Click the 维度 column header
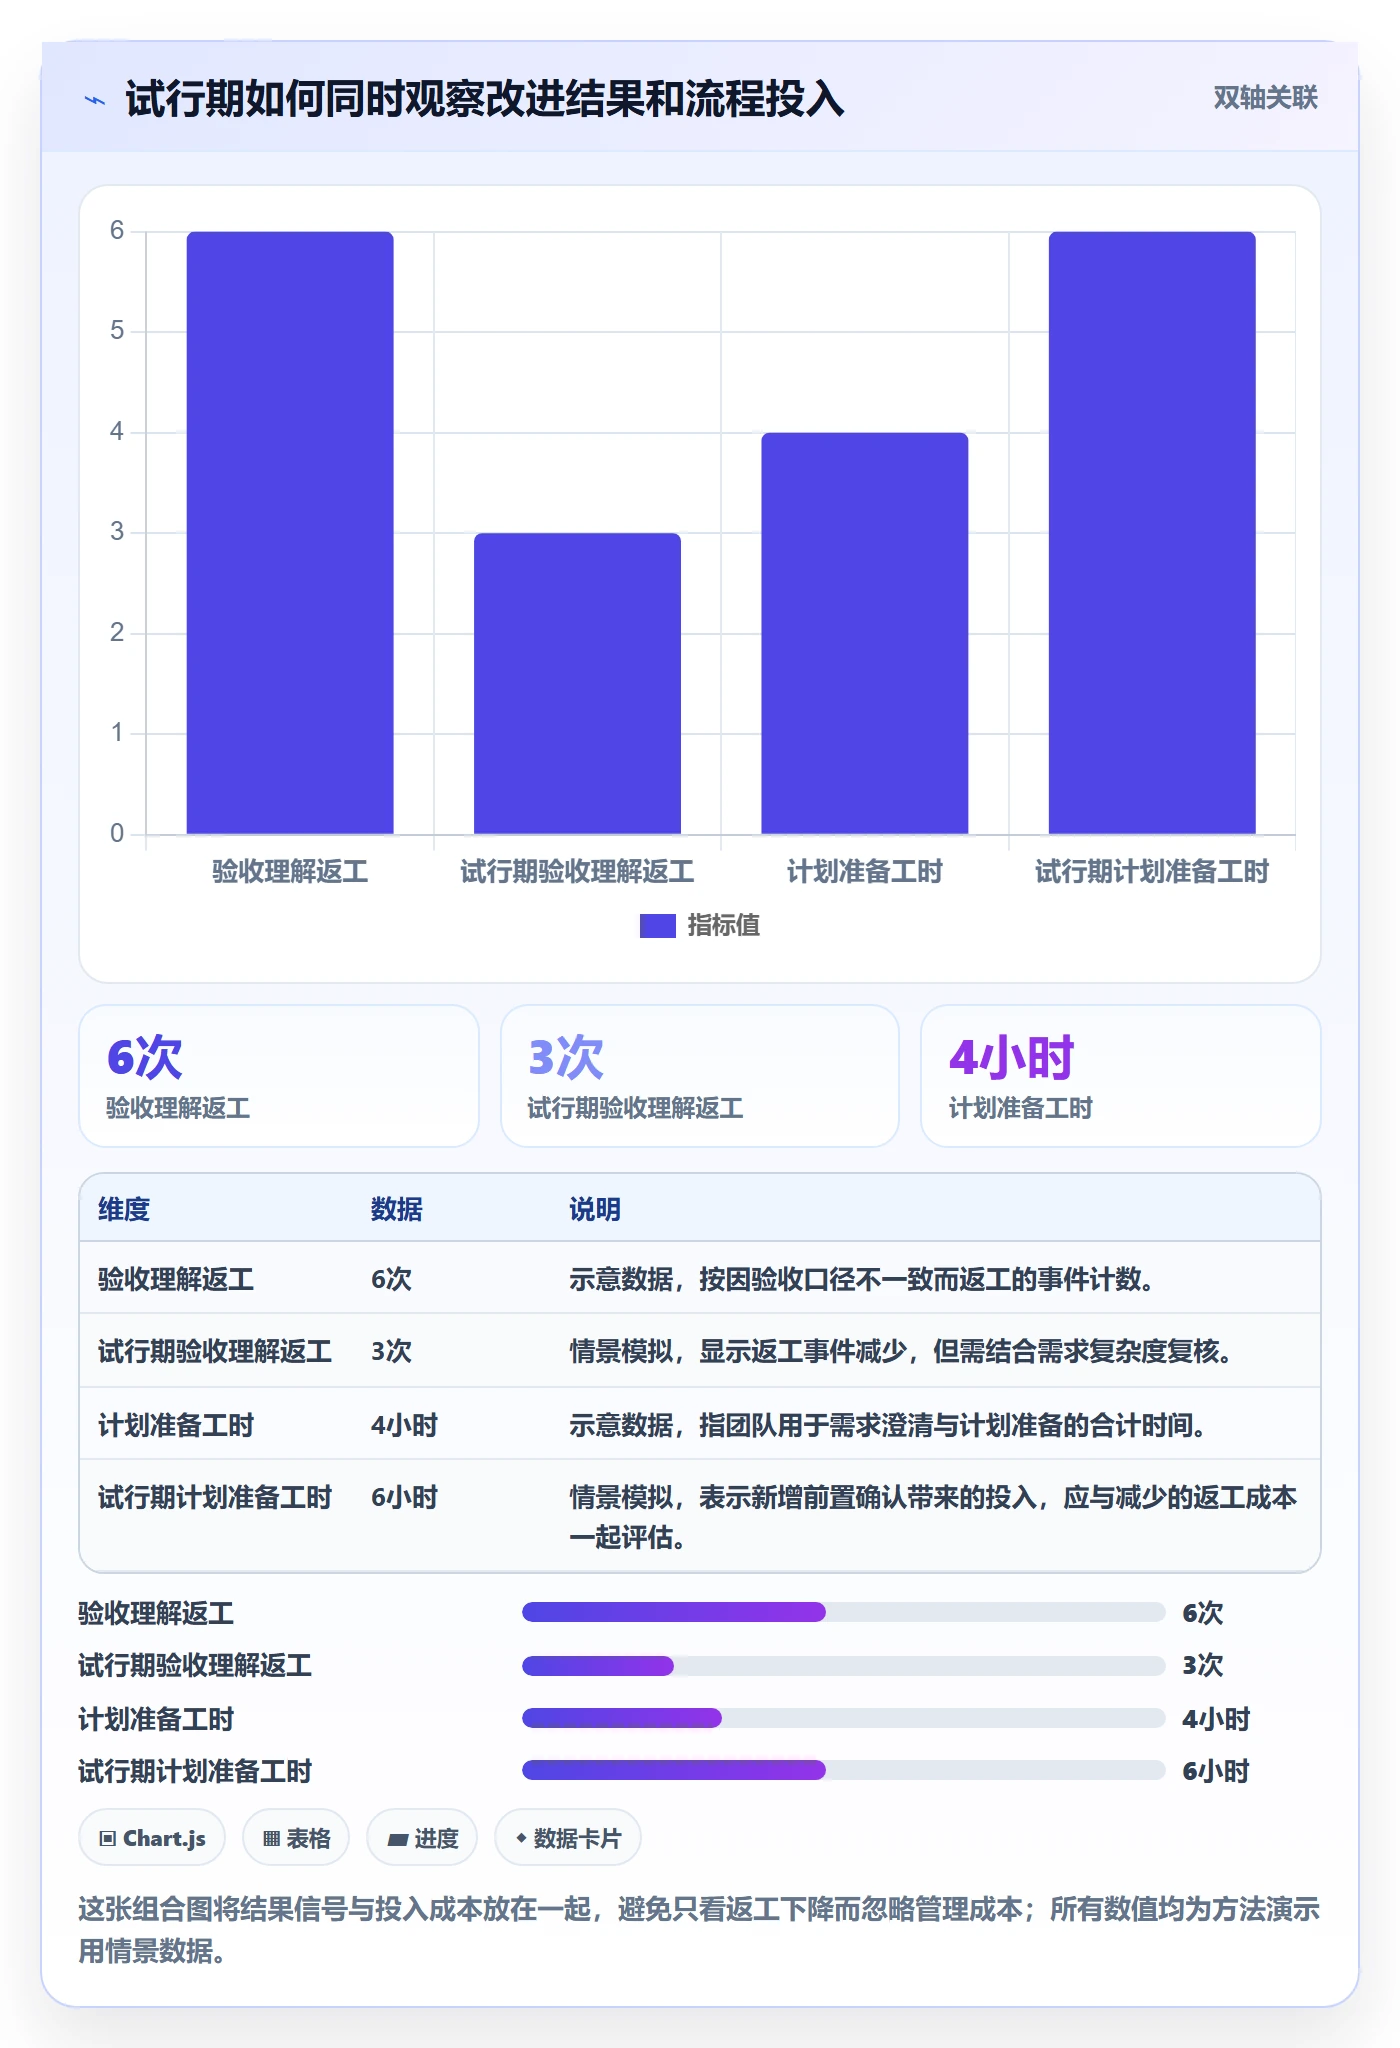The width and height of the screenshot is (1400, 2048). point(124,1209)
